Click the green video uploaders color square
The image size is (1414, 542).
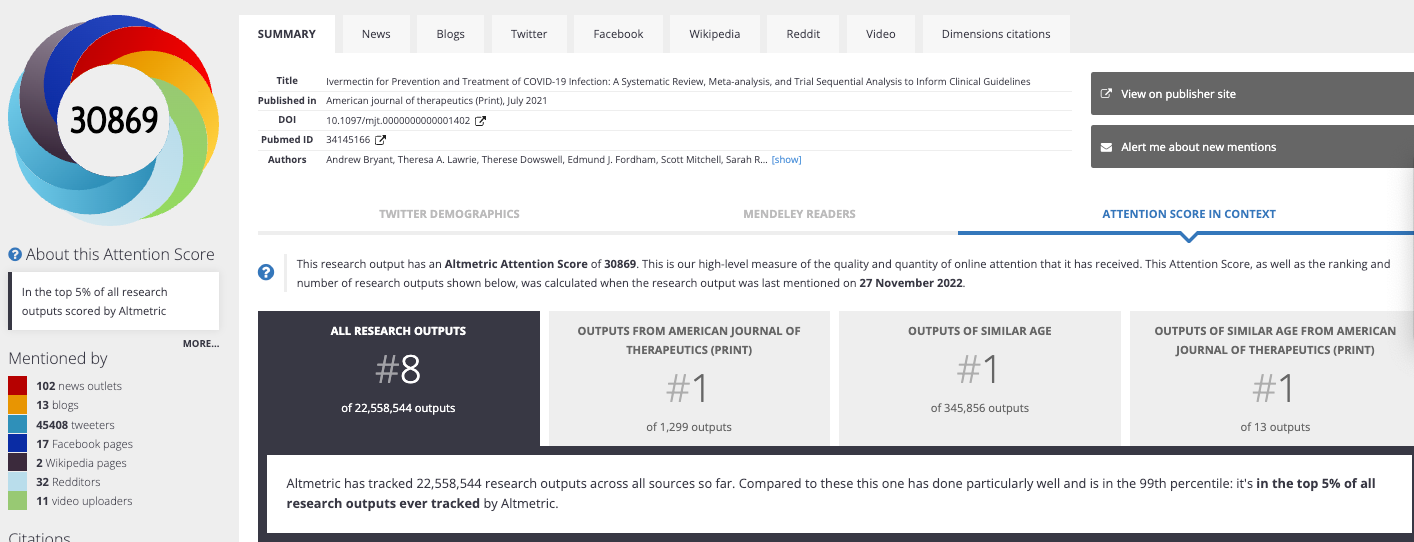pyautogui.click(x=17, y=501)
